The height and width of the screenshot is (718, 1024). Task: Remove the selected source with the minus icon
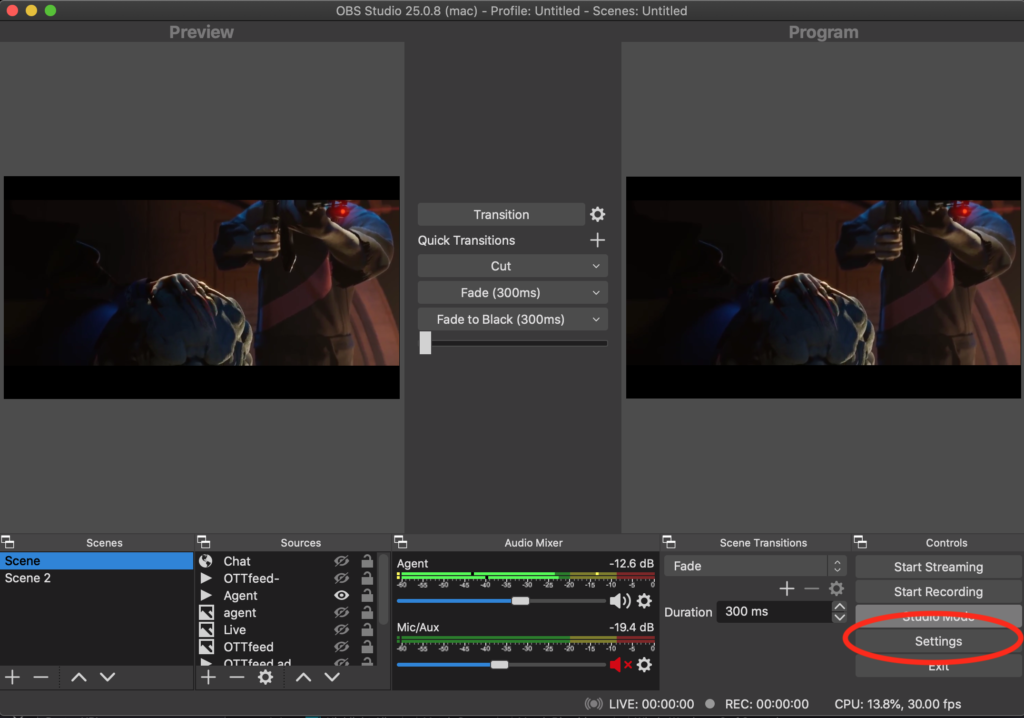tap(236, 677)
